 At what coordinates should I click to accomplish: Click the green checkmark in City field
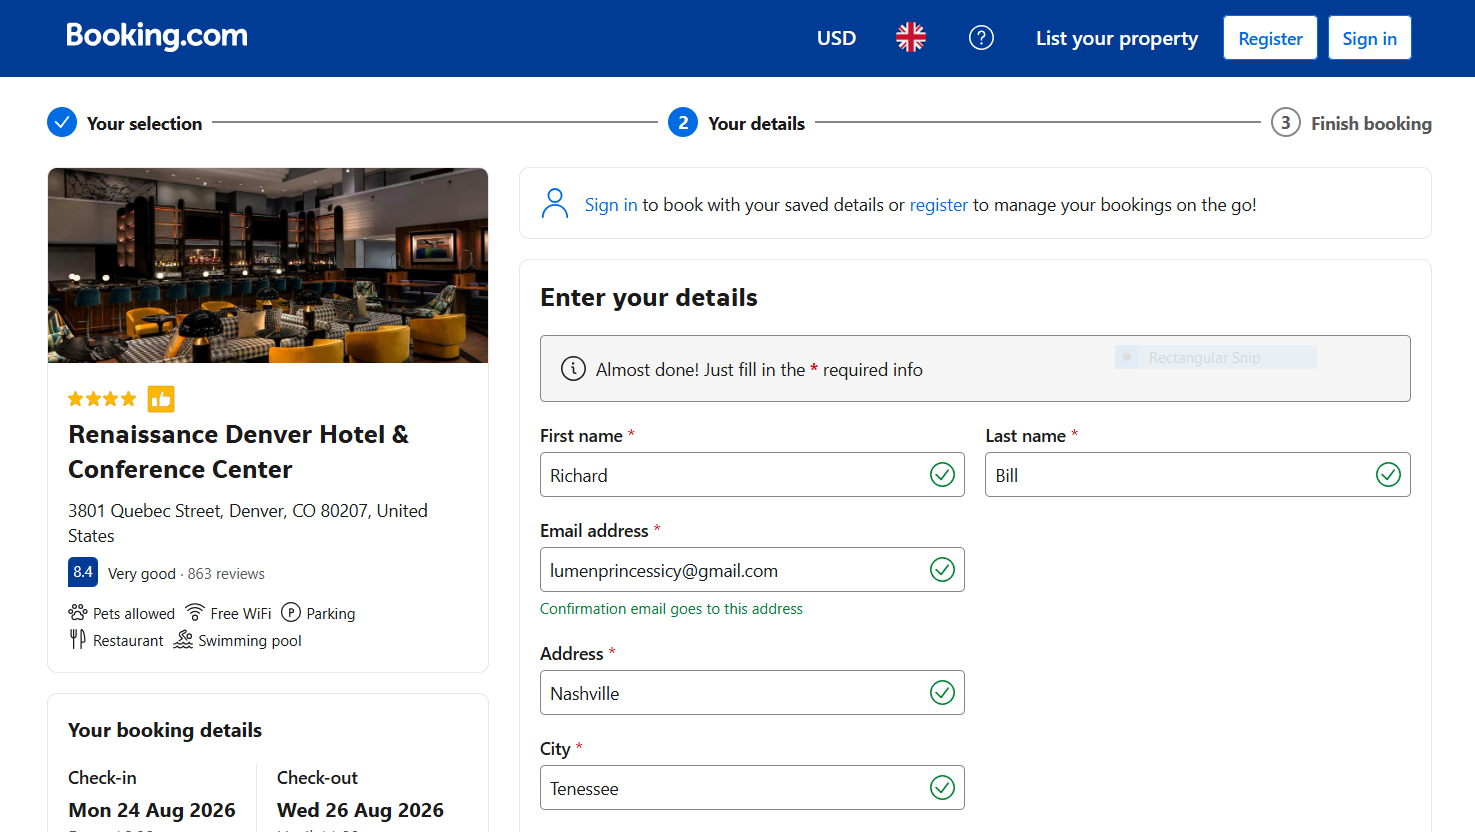coord(942,788)
